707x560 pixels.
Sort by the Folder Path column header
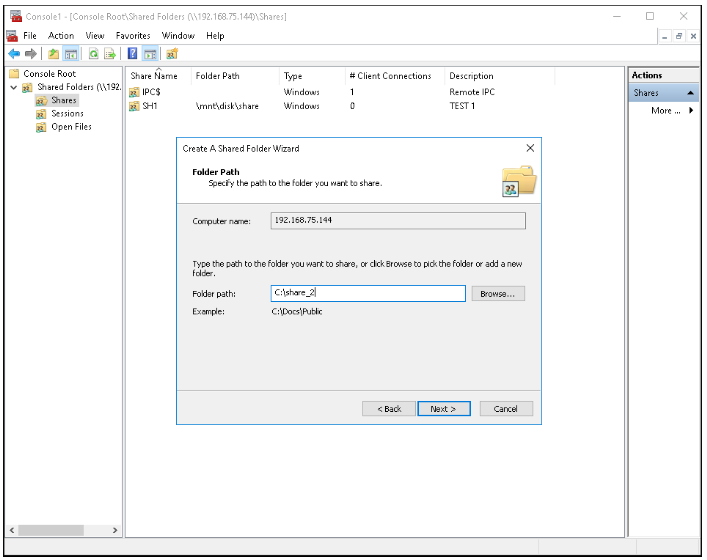217,76
